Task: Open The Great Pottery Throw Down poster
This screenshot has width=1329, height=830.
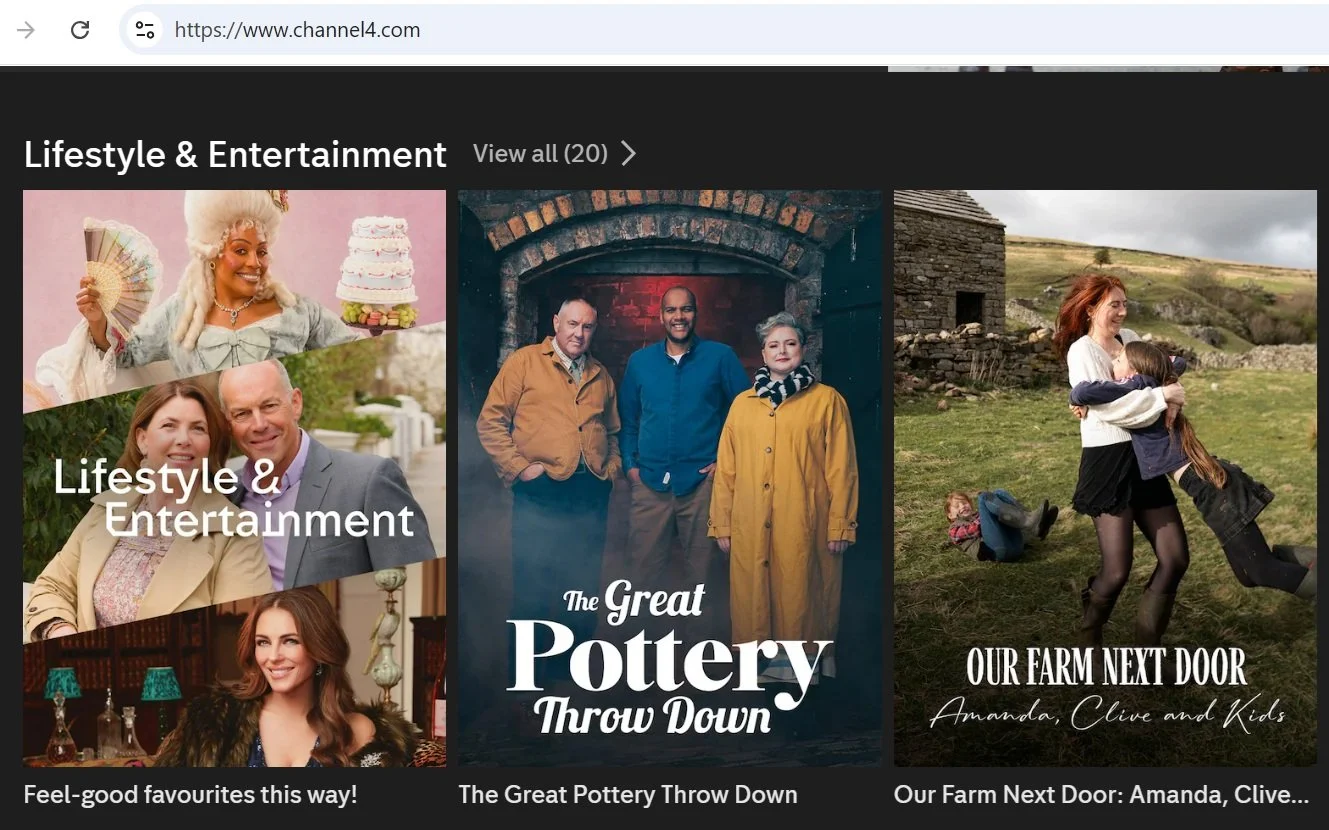Action: coord(670,478)
